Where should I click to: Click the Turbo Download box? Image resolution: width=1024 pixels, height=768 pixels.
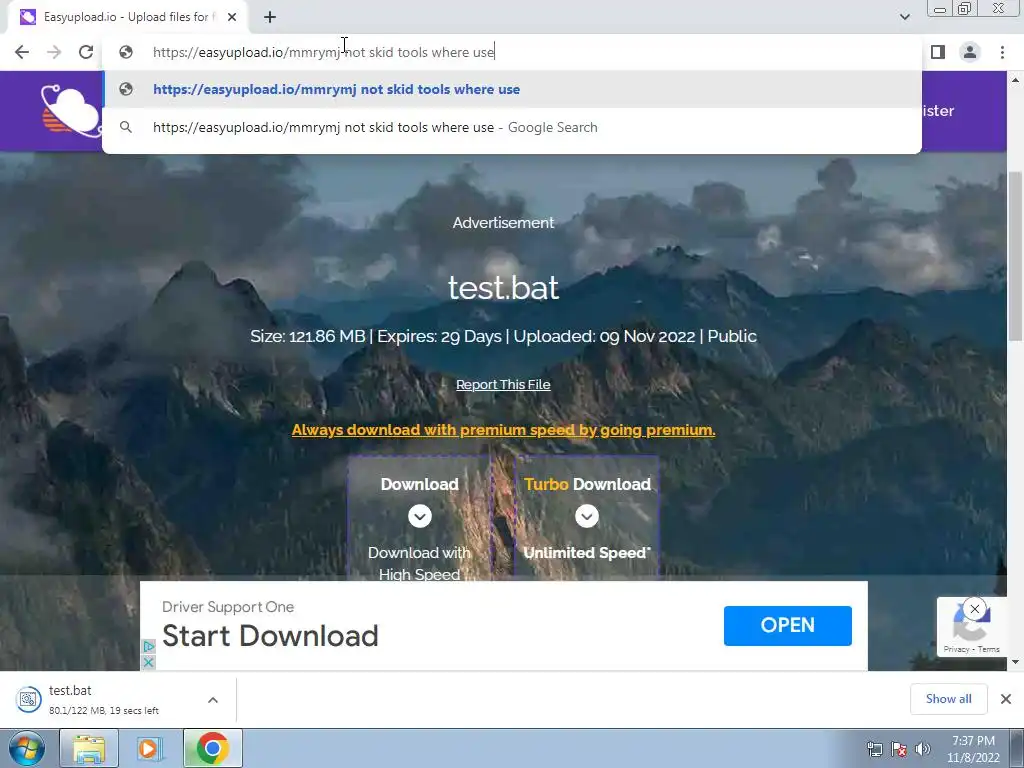[587, 518]
